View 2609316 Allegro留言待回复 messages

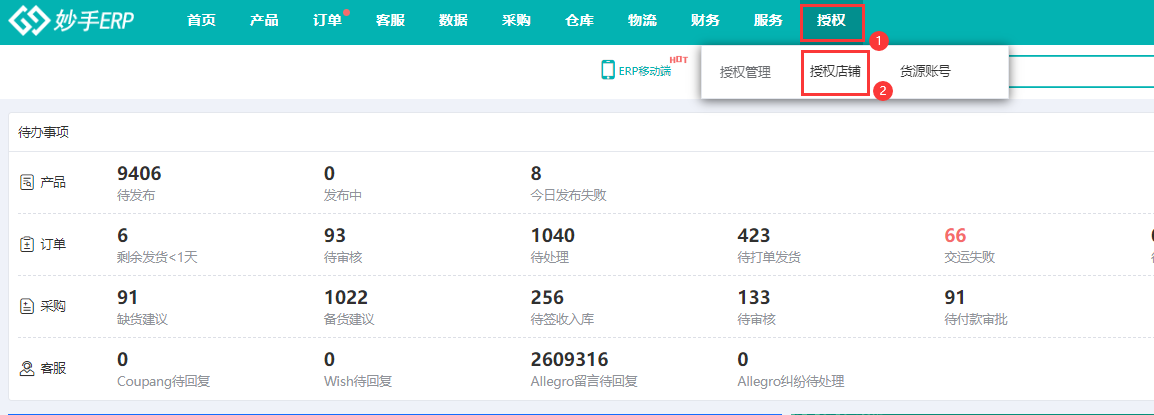[x=569, y=359]
